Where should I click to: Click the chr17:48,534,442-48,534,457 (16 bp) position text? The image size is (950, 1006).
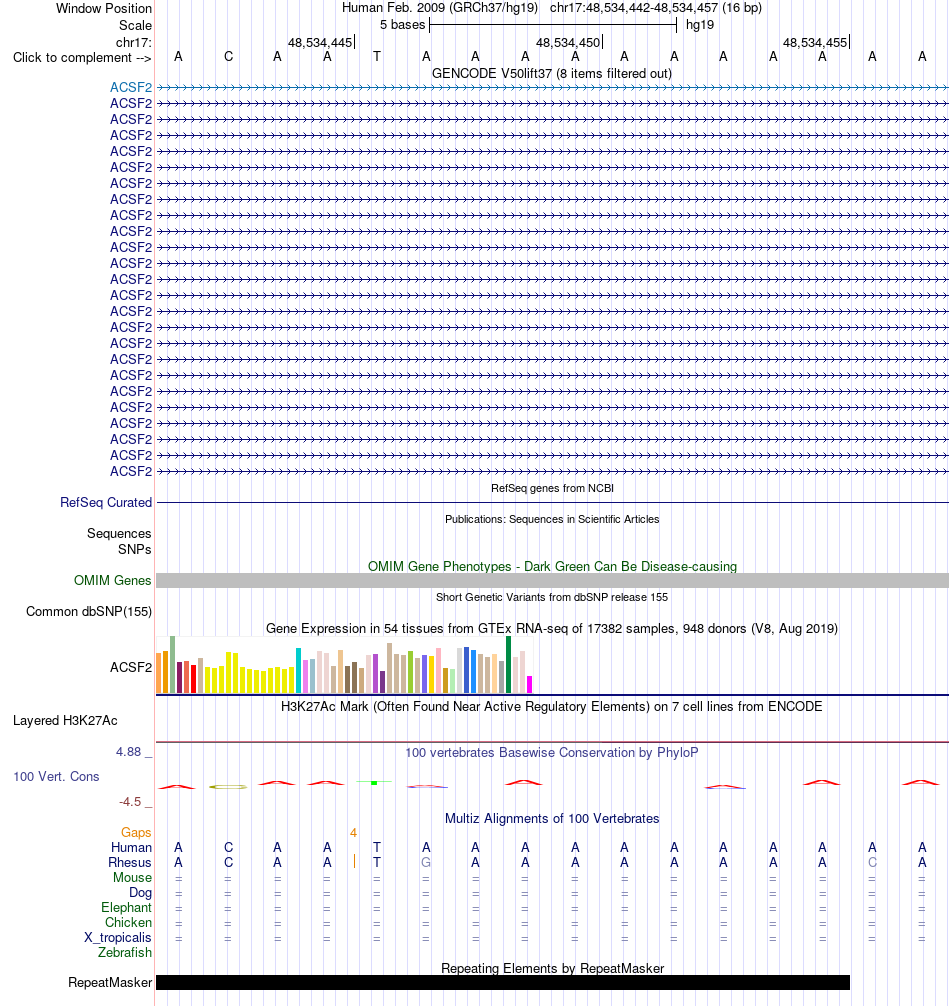656,8
